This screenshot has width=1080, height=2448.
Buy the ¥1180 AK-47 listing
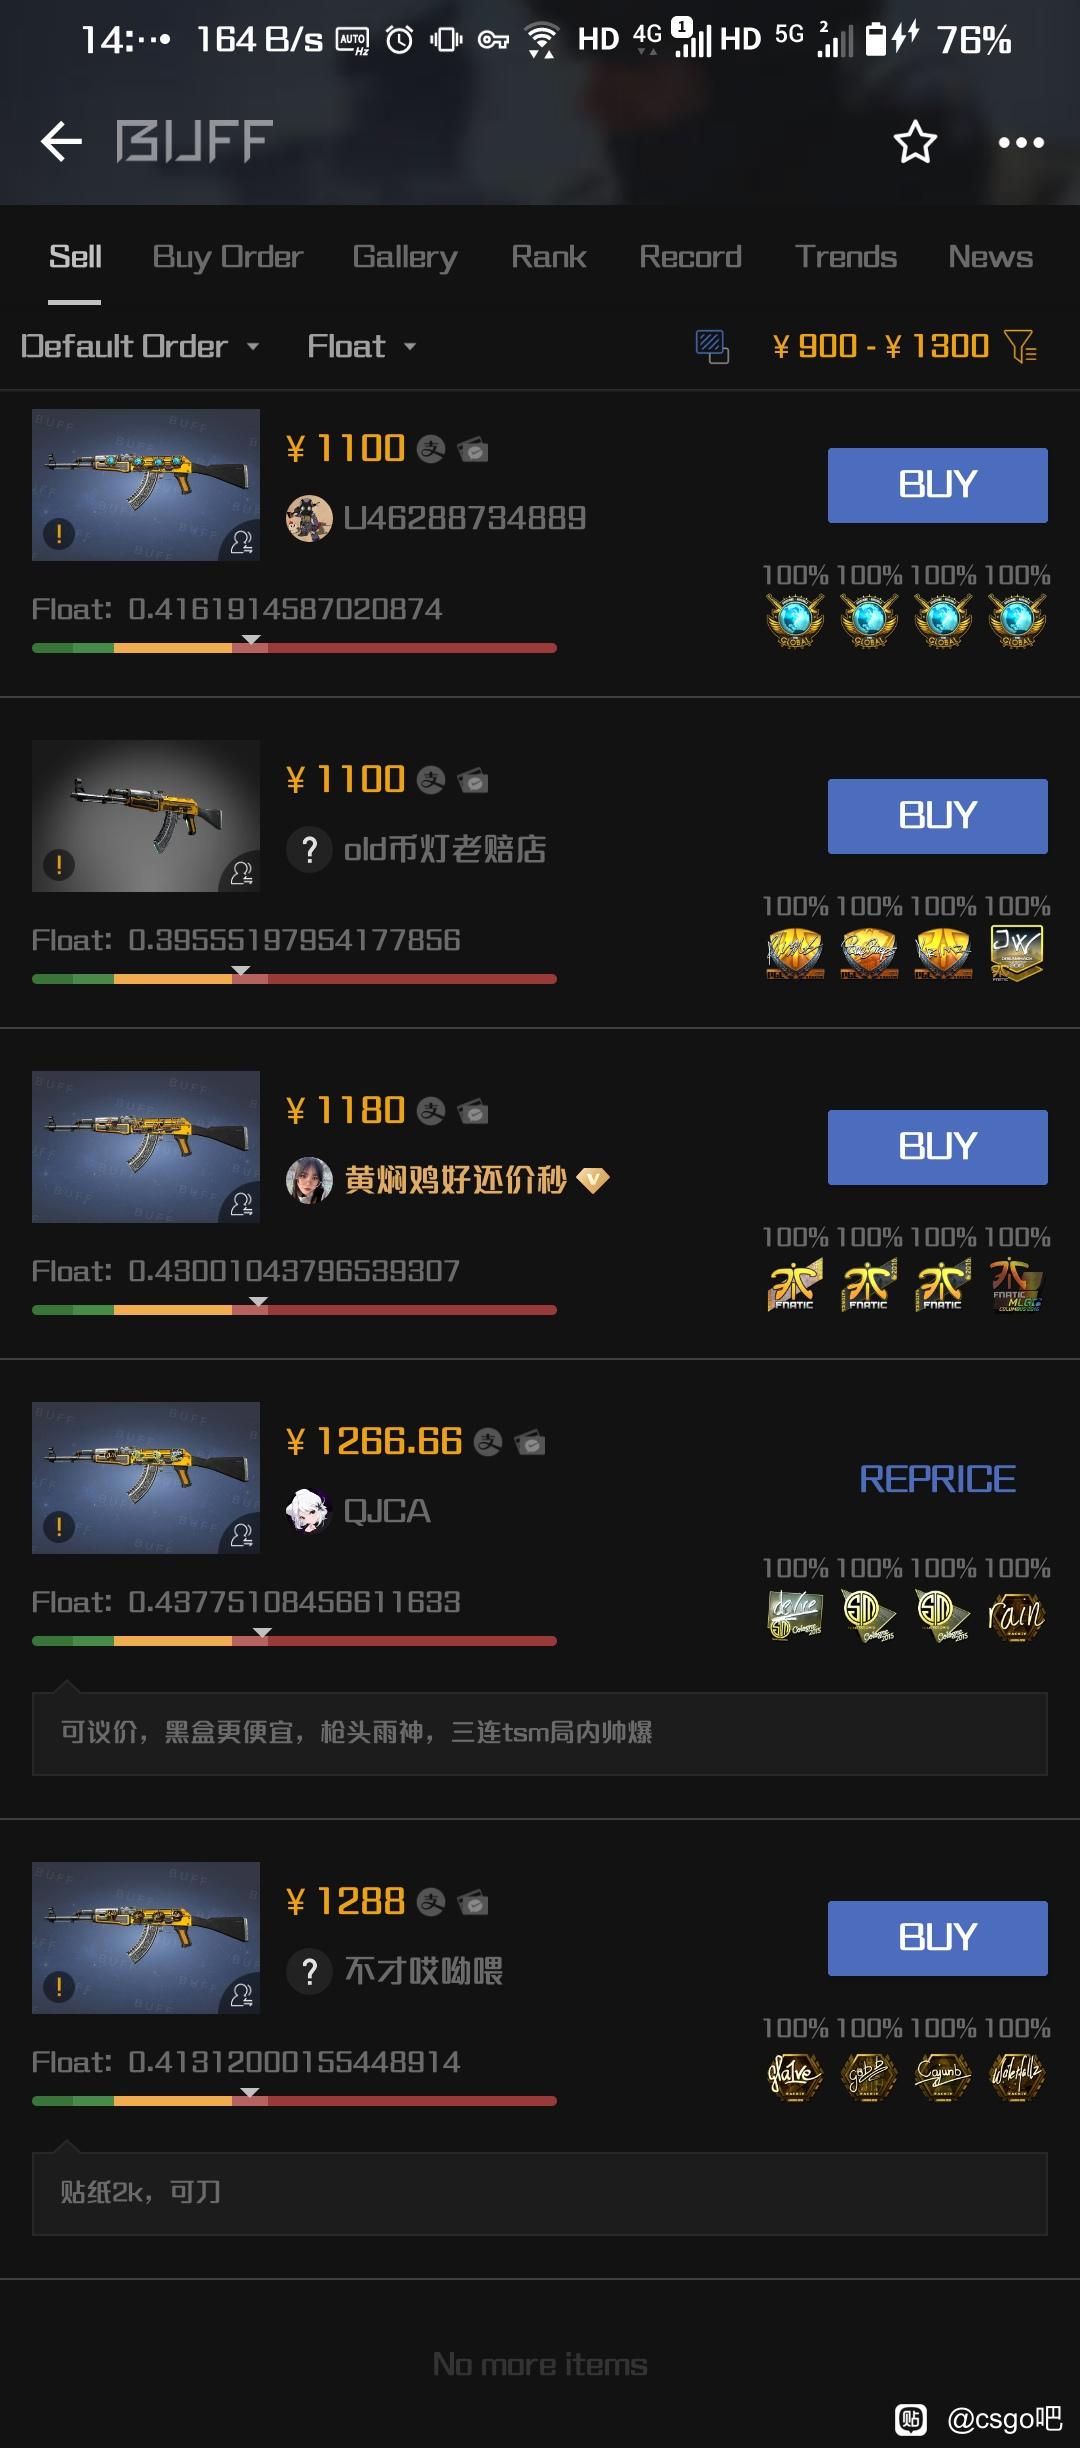click(937, 1147)
